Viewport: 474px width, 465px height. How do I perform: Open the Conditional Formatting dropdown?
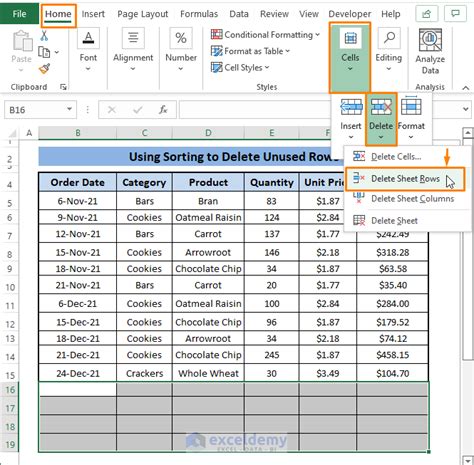click(x=317, y=34)
